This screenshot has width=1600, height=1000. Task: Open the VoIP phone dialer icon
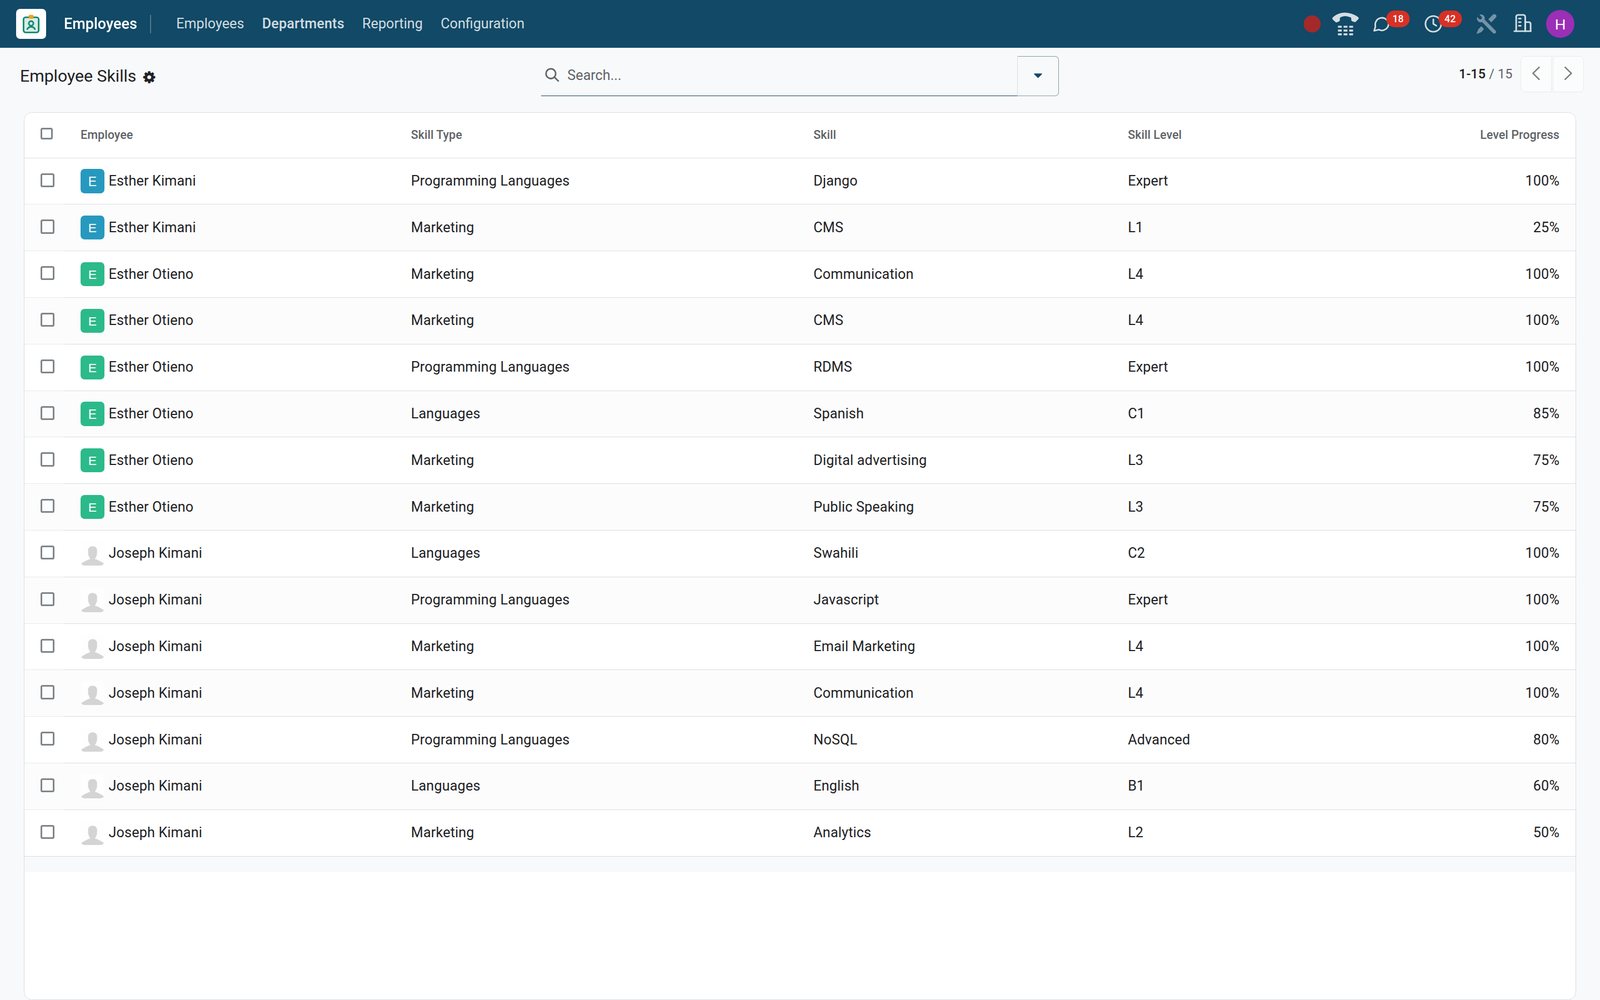pos(1345,24)
